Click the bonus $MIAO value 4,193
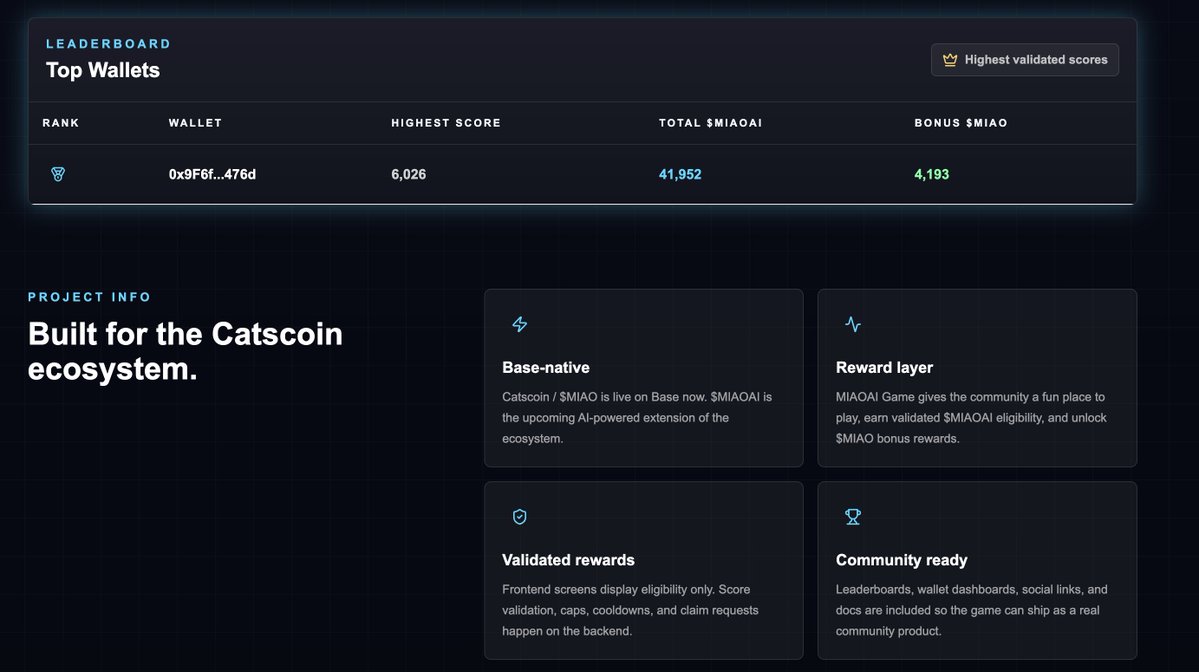 pyautogui.click(x=931, y=174)
